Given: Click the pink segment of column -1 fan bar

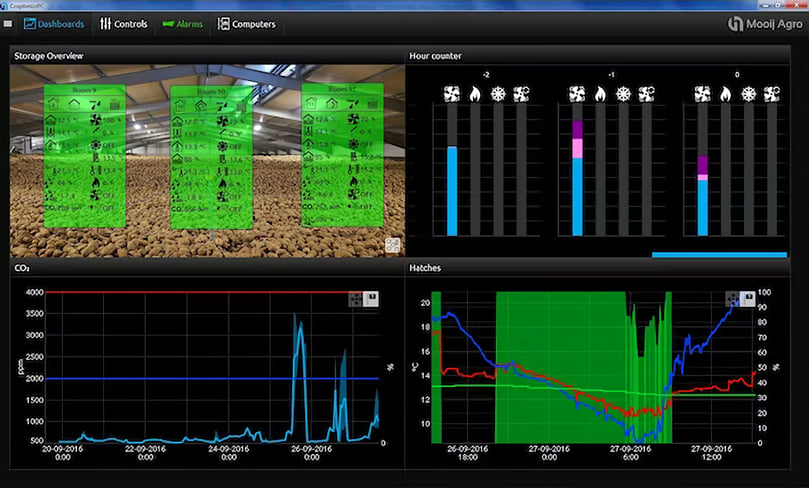Looking at the screenshot, I should point(577,149).
